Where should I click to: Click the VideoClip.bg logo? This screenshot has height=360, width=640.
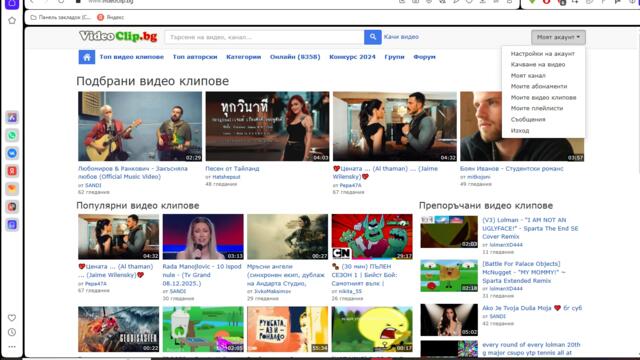[x=118, y=36]
